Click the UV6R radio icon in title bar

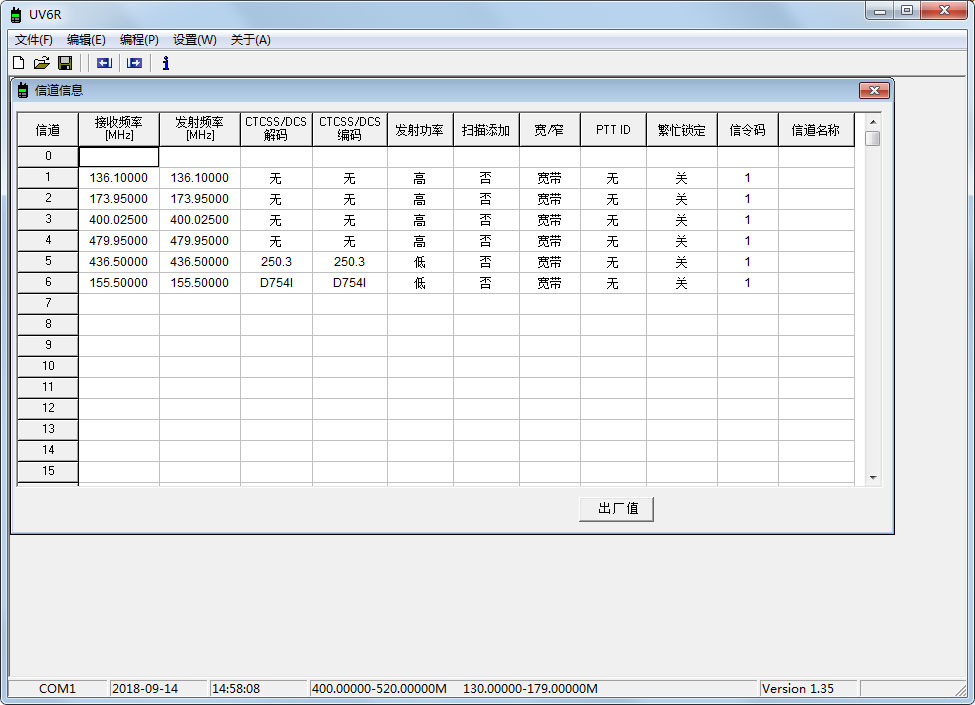[16, 14]
